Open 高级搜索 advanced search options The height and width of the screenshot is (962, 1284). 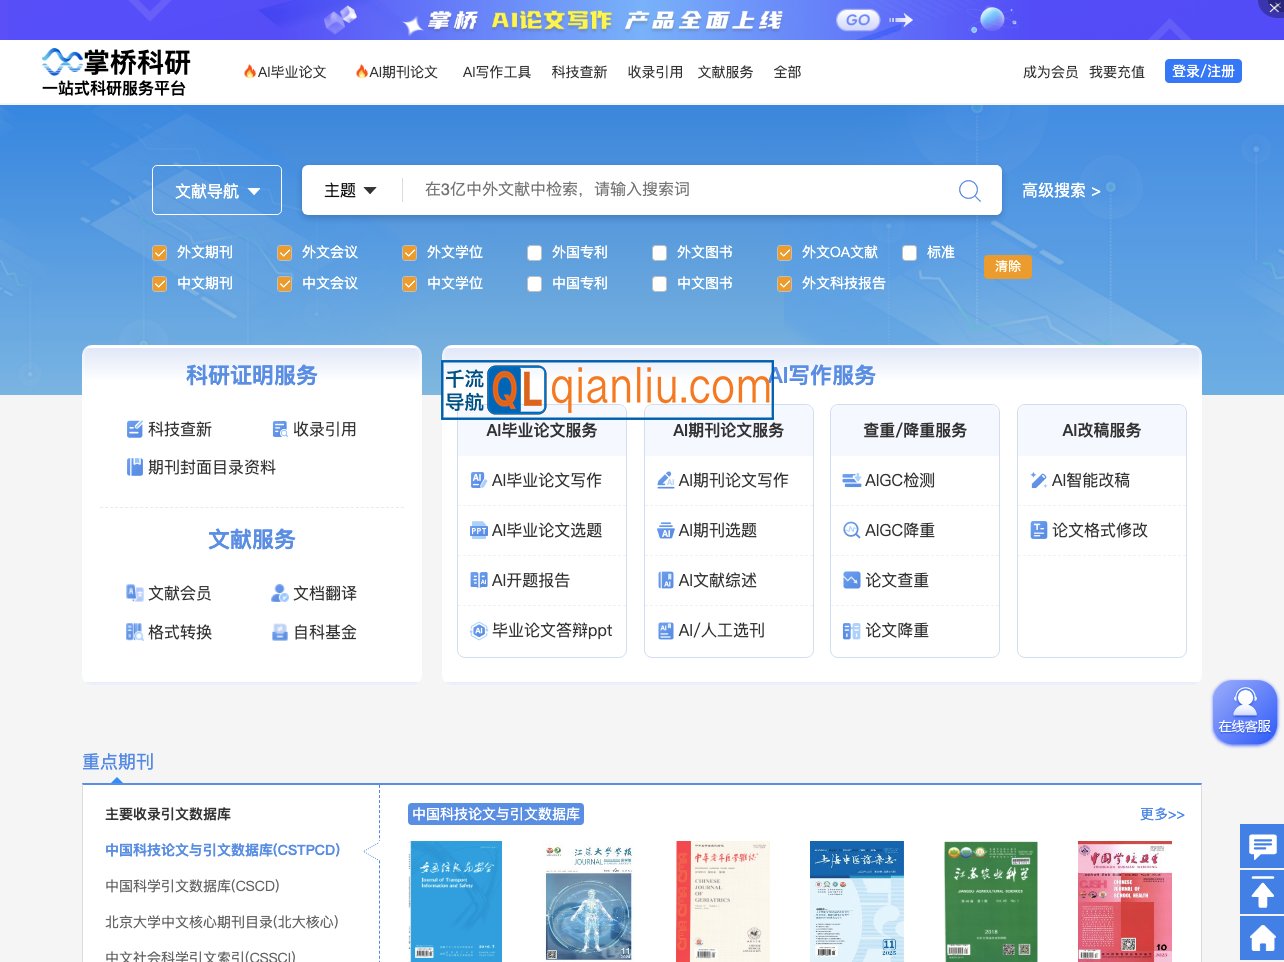pyautogui.click(x=1062, y=191)
